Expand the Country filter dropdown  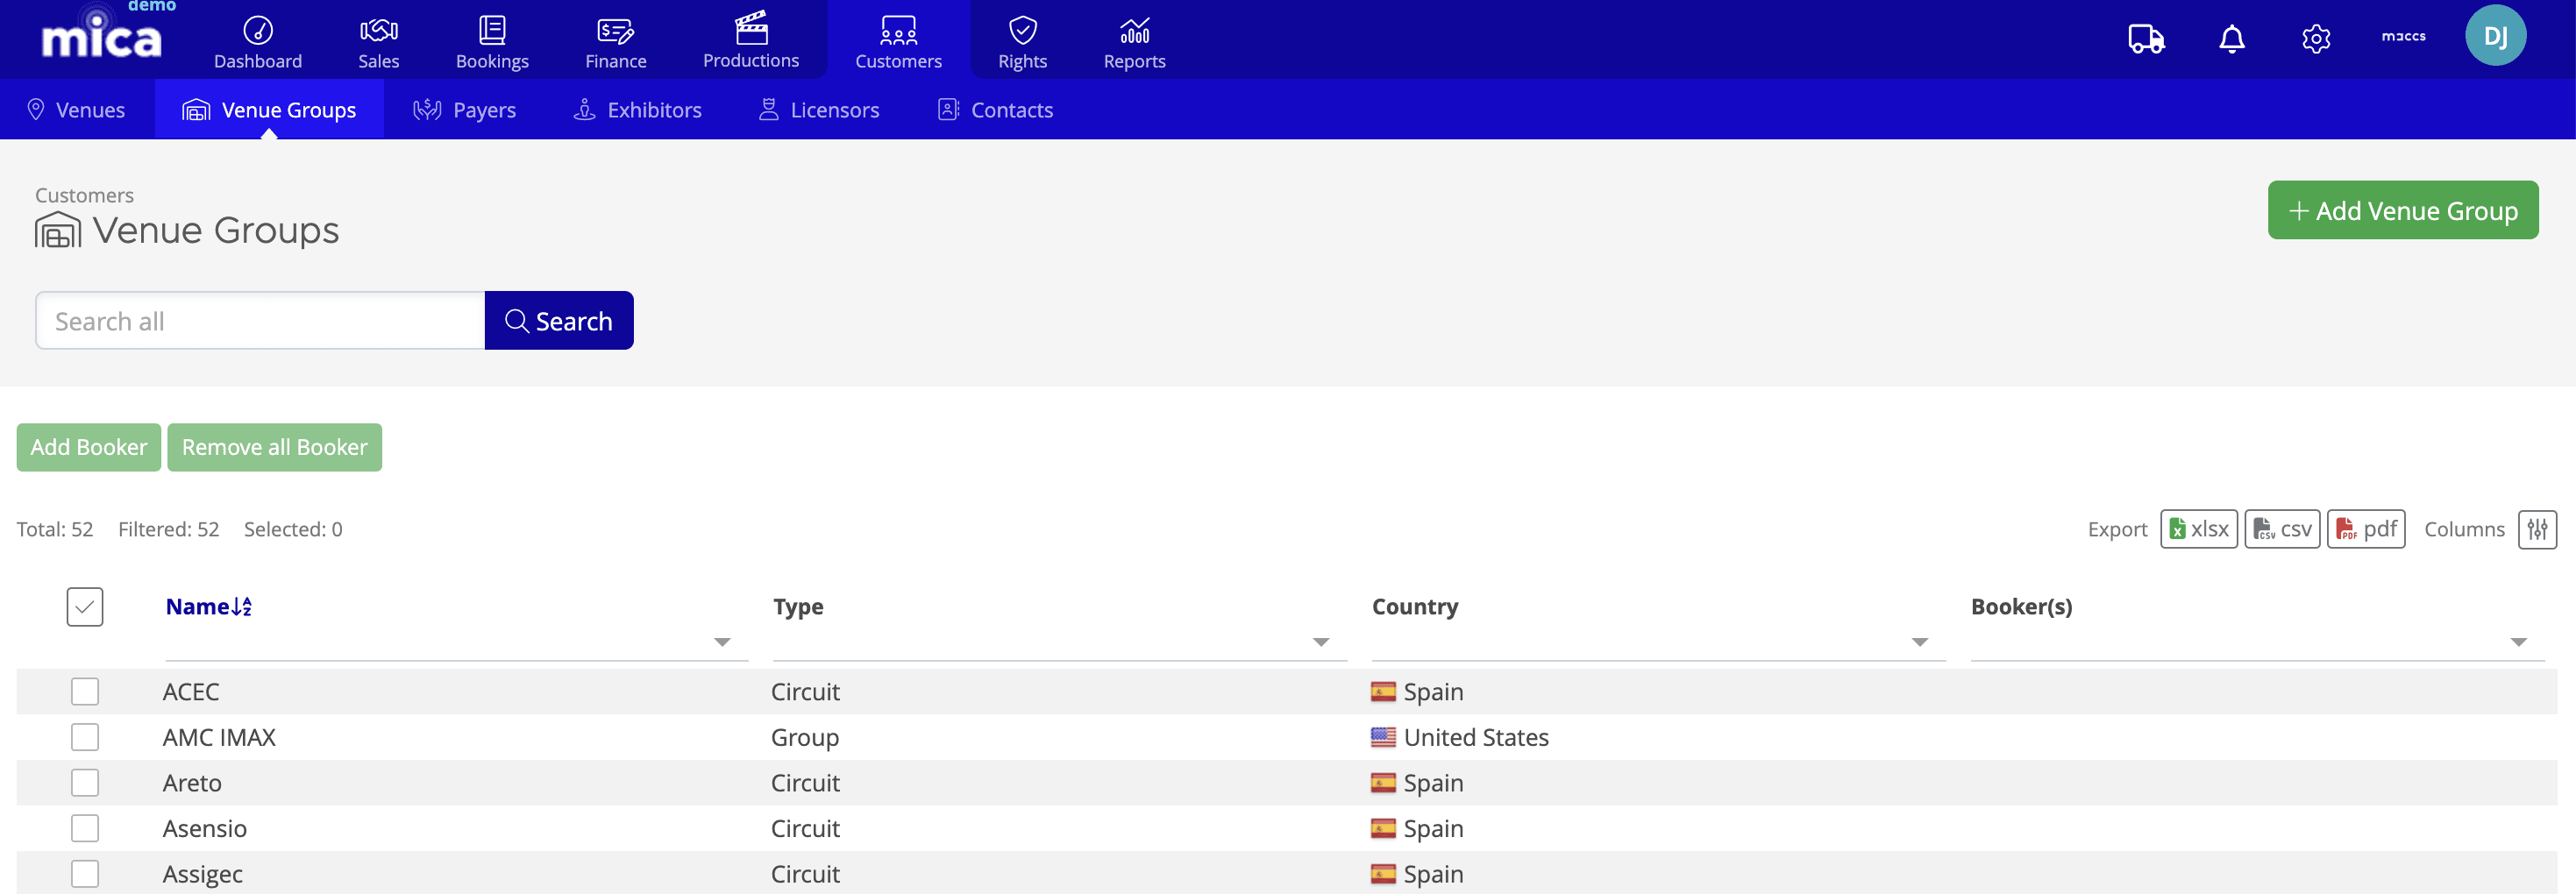click(1919, 641)
